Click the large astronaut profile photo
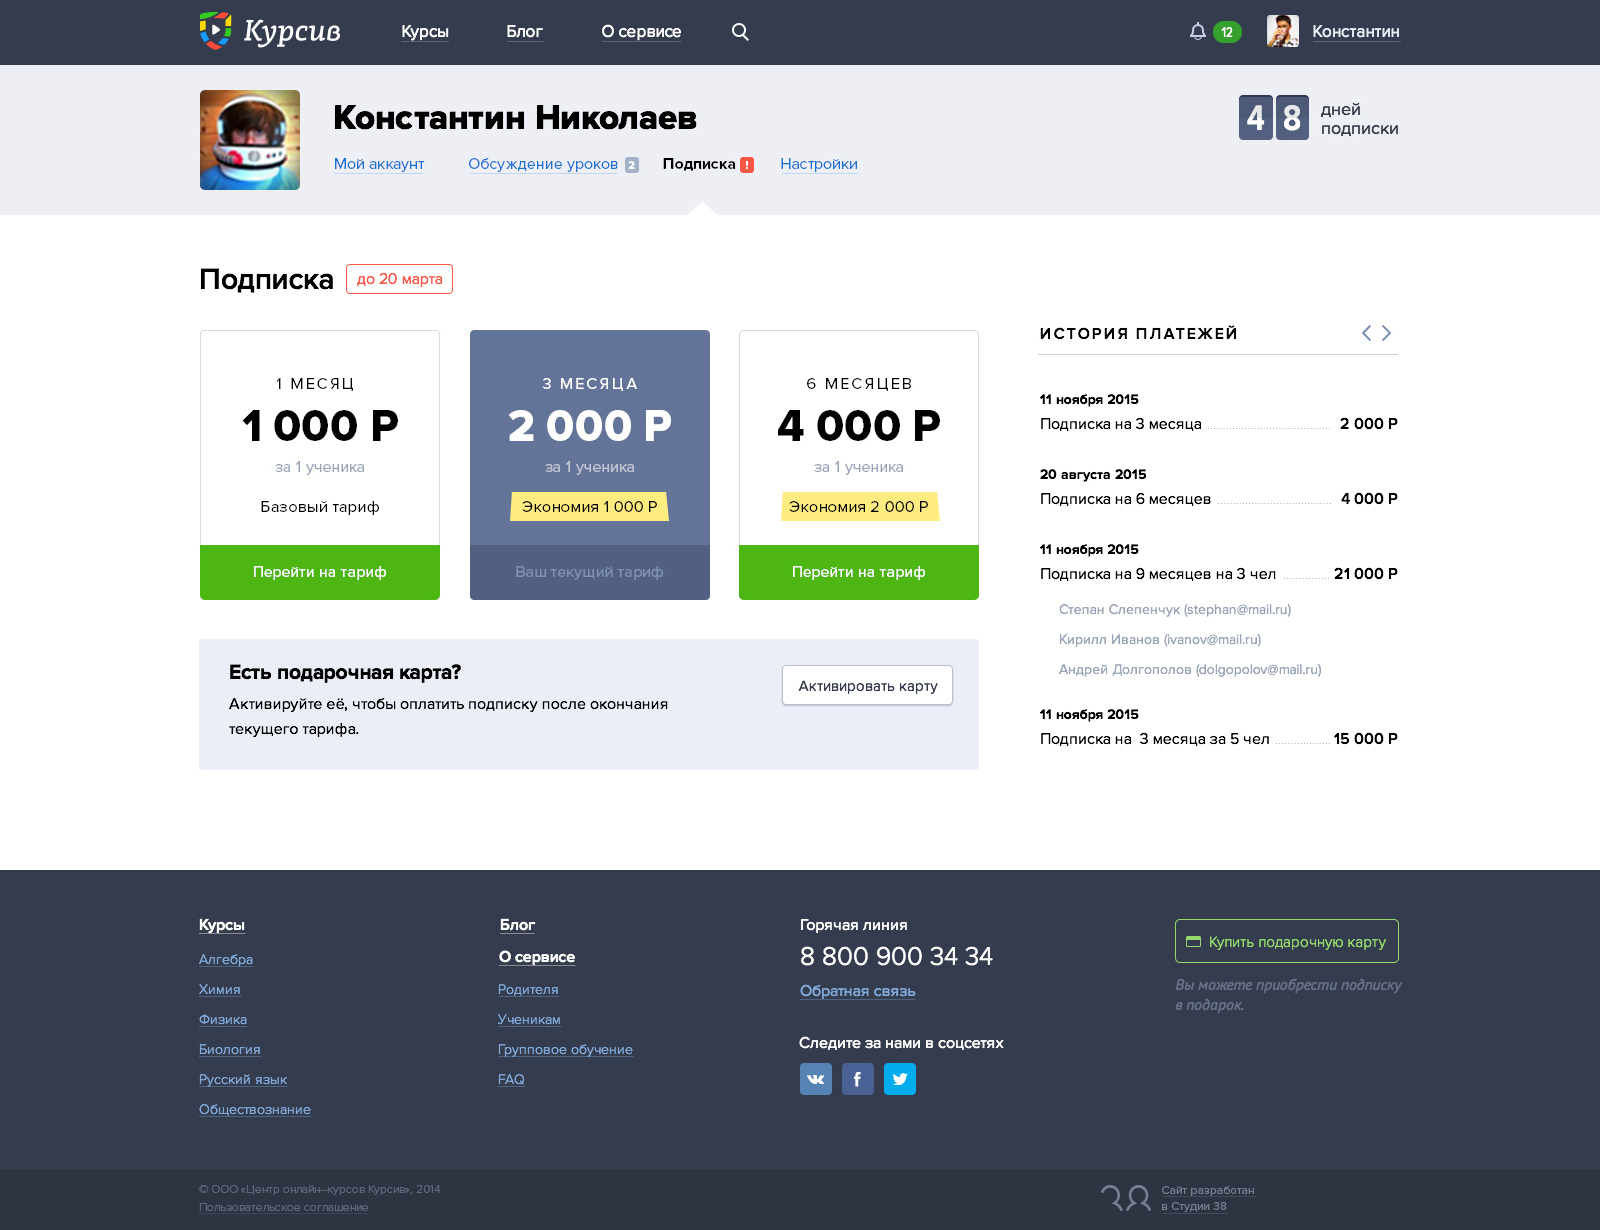This screenshot has width=1600, height=1230. [x=250, y=140]
